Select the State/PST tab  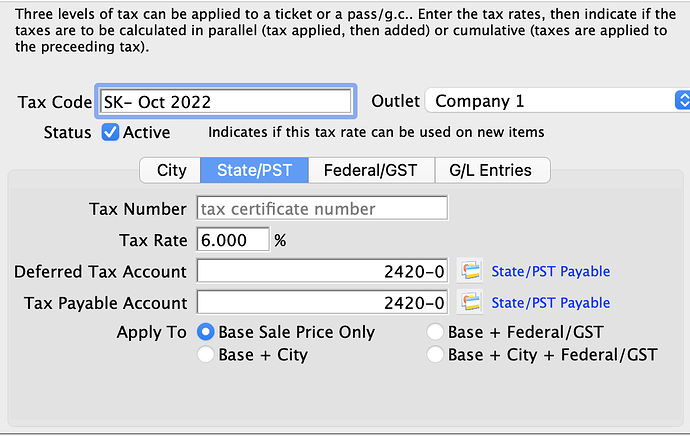(254, 170)
